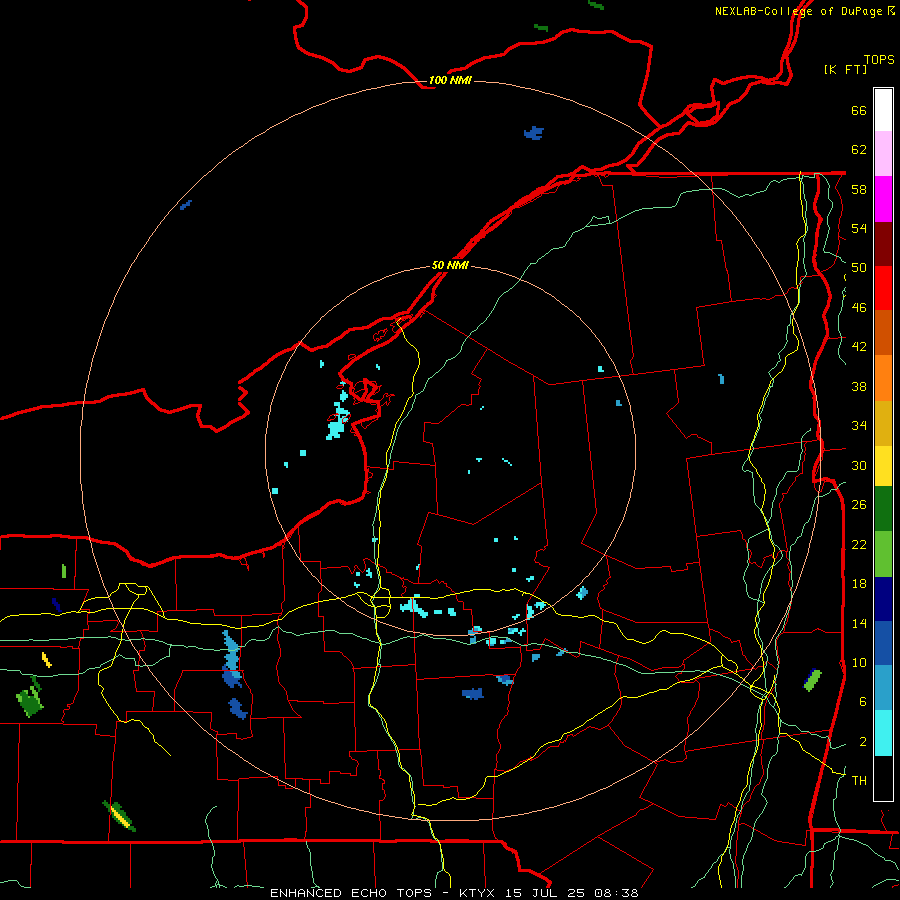Click legend value "6"

tap(863, 701)
